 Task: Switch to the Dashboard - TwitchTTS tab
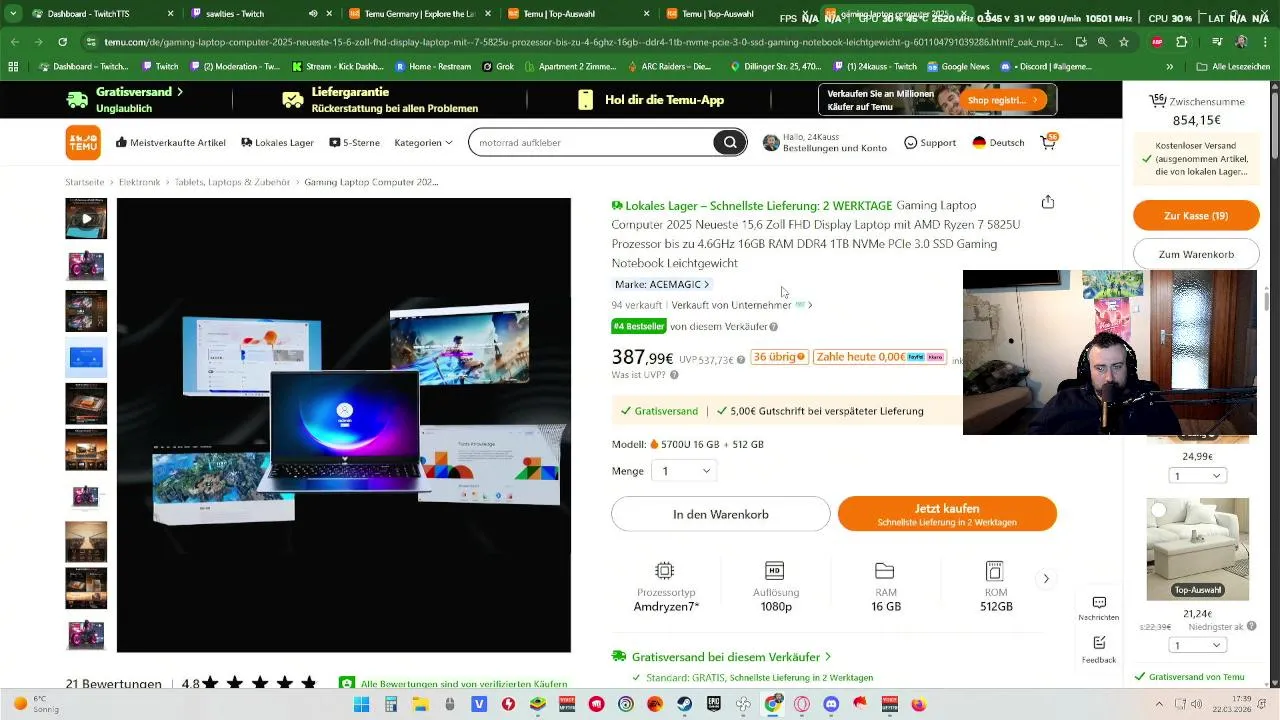click(103, 14)
